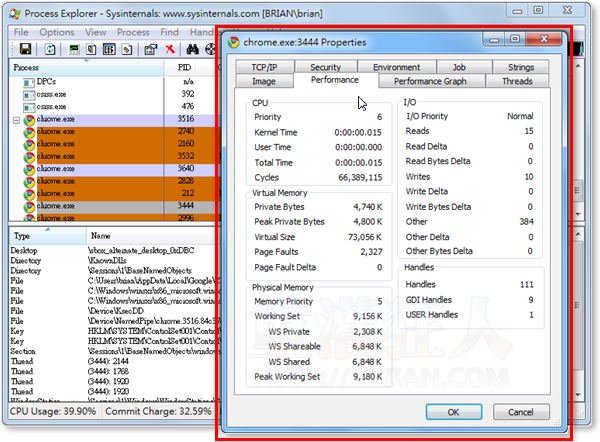Open the Process menu
Screen dimensions: 600x442
[x=133, y=32]
